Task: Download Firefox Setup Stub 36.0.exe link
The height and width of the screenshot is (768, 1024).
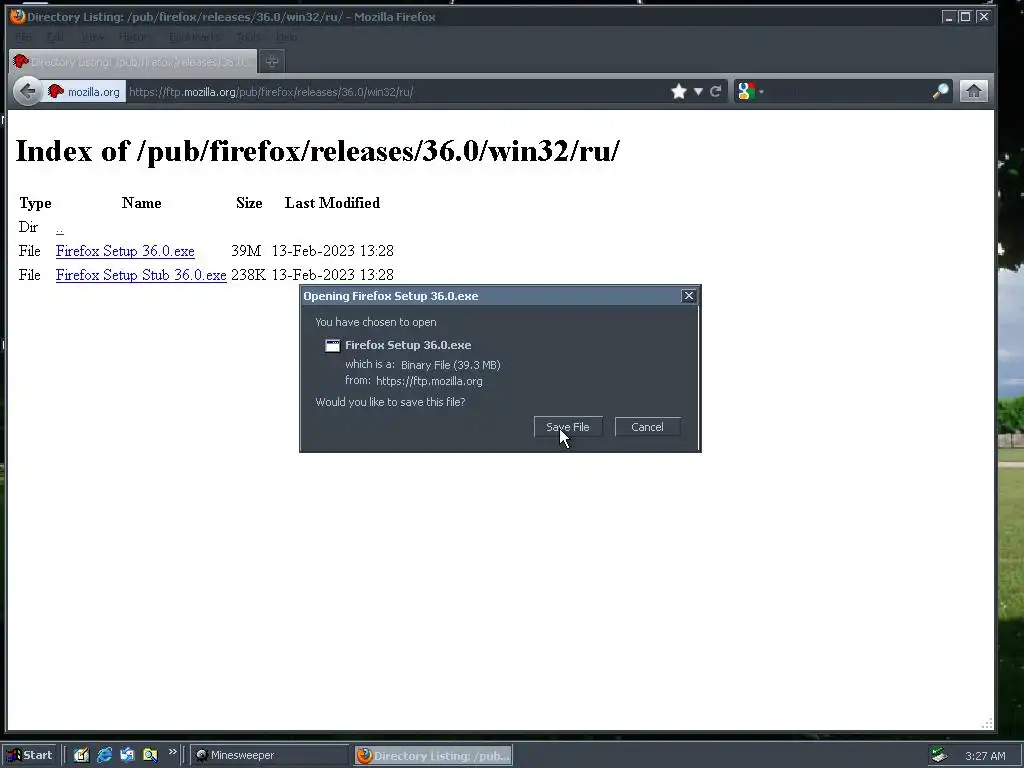Action: [141, 275]
